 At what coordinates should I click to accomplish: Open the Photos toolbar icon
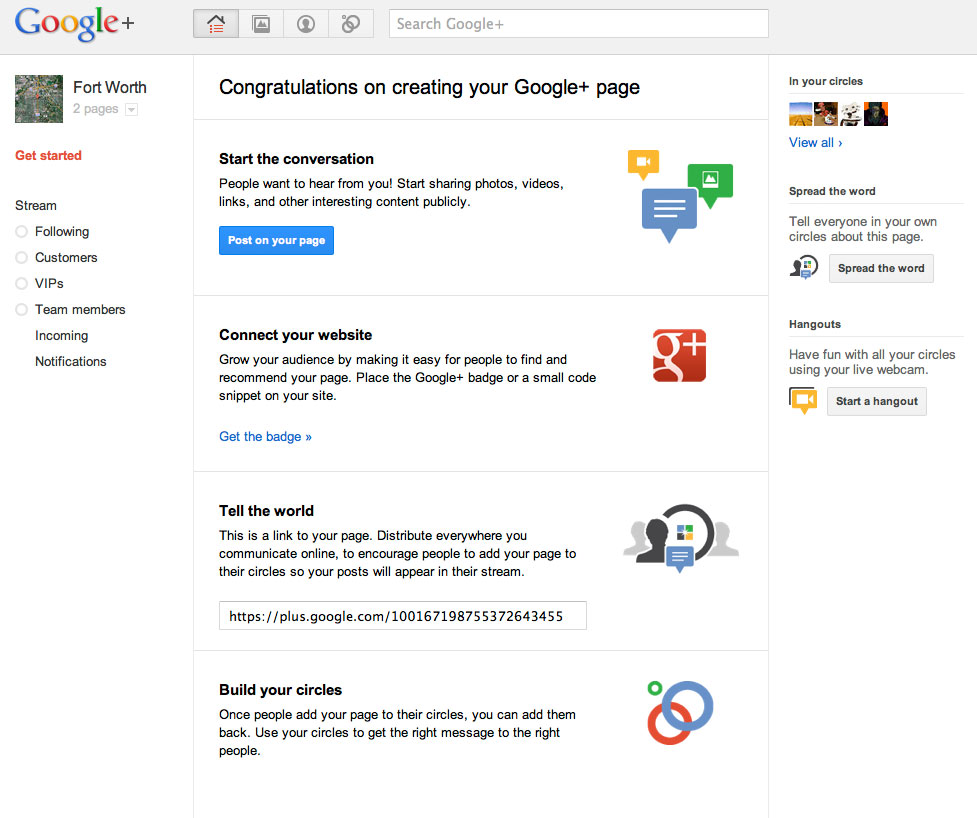click(261, 24)
